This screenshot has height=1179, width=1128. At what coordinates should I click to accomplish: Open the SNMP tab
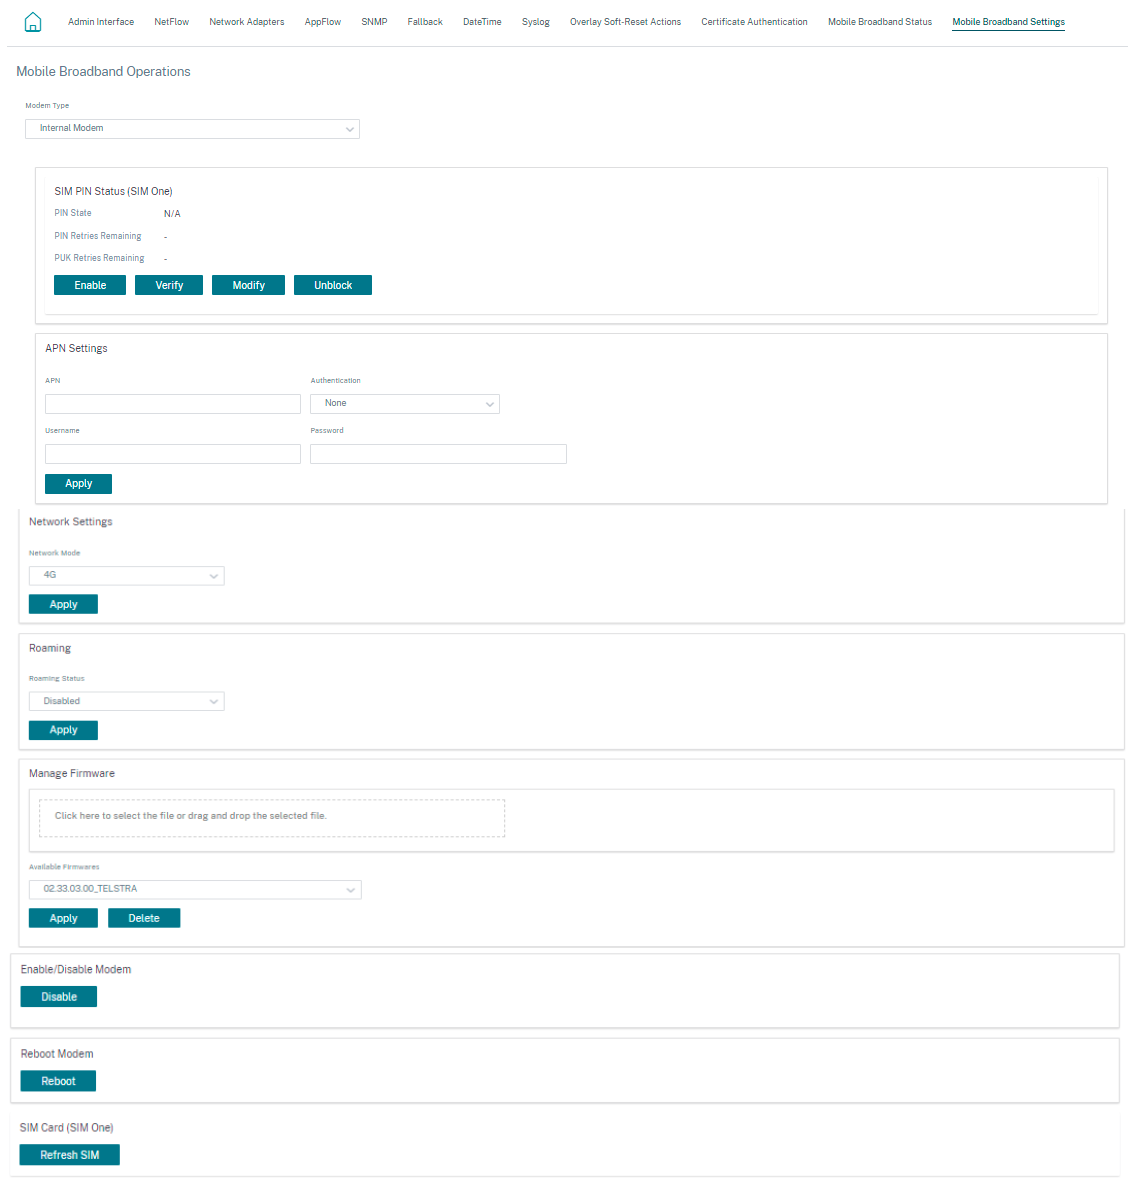pyautogui.click(x=374, y=22)
